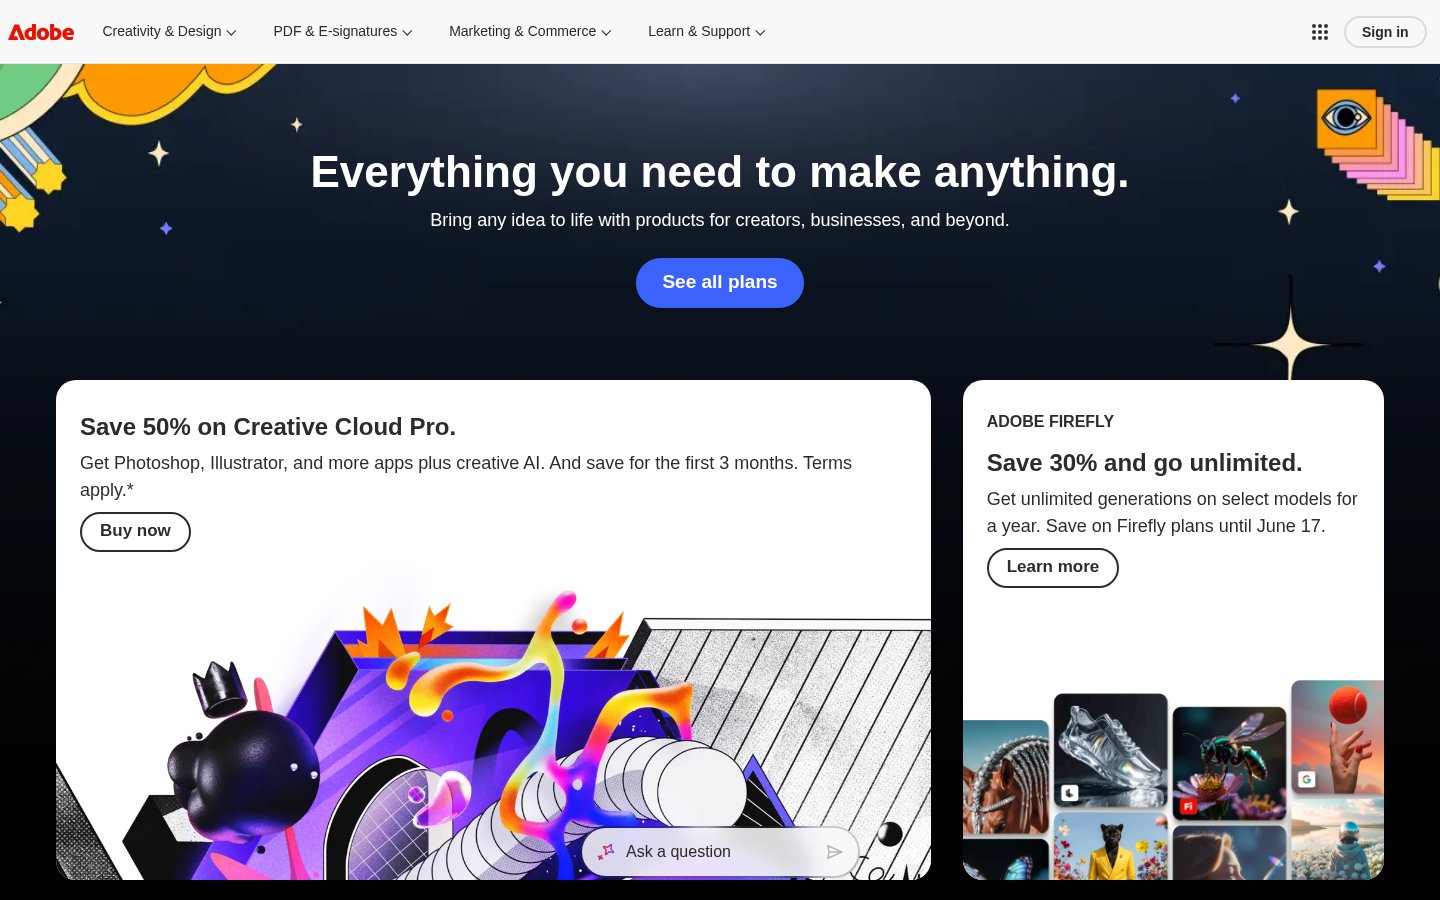Click Learn more about Firefly offer
1440x900 pixels.
[x=1052, y=568]
